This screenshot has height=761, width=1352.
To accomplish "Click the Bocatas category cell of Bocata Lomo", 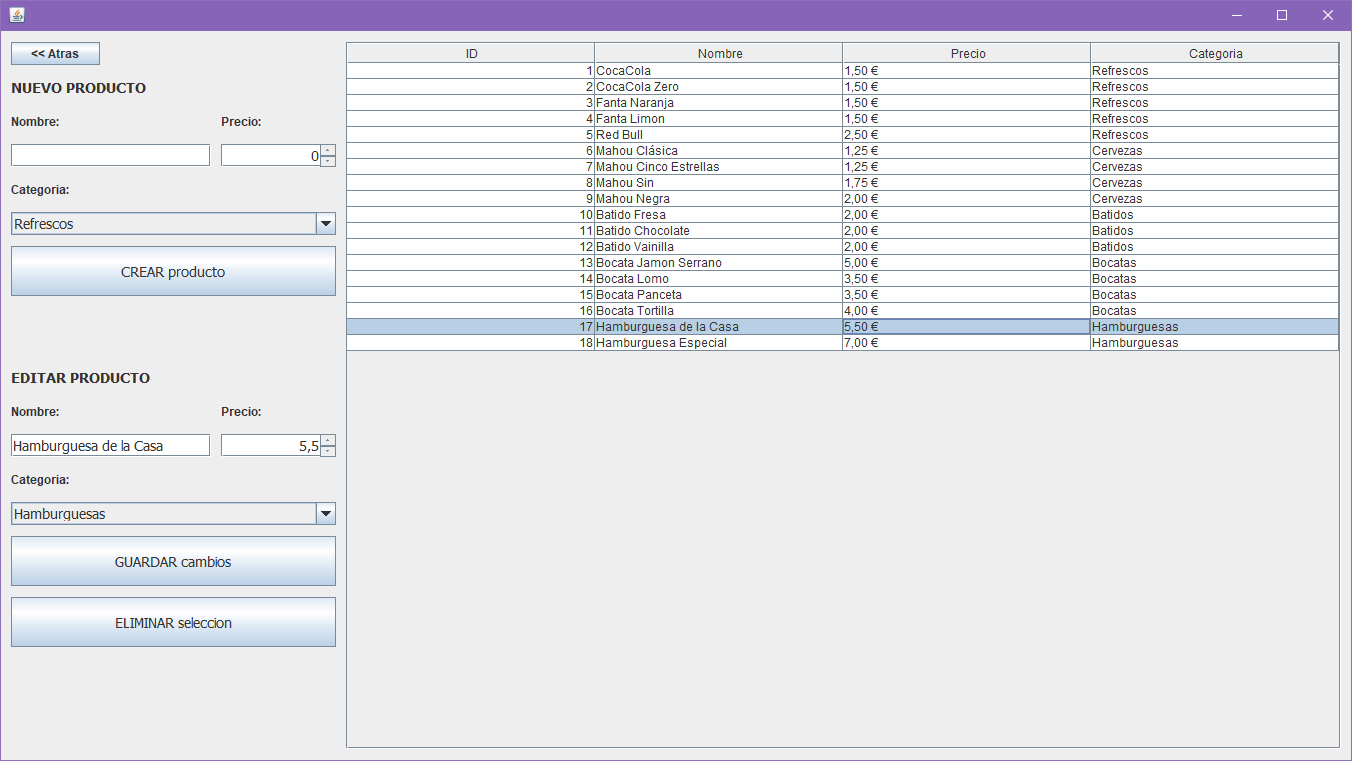I will pos(1215,279).
